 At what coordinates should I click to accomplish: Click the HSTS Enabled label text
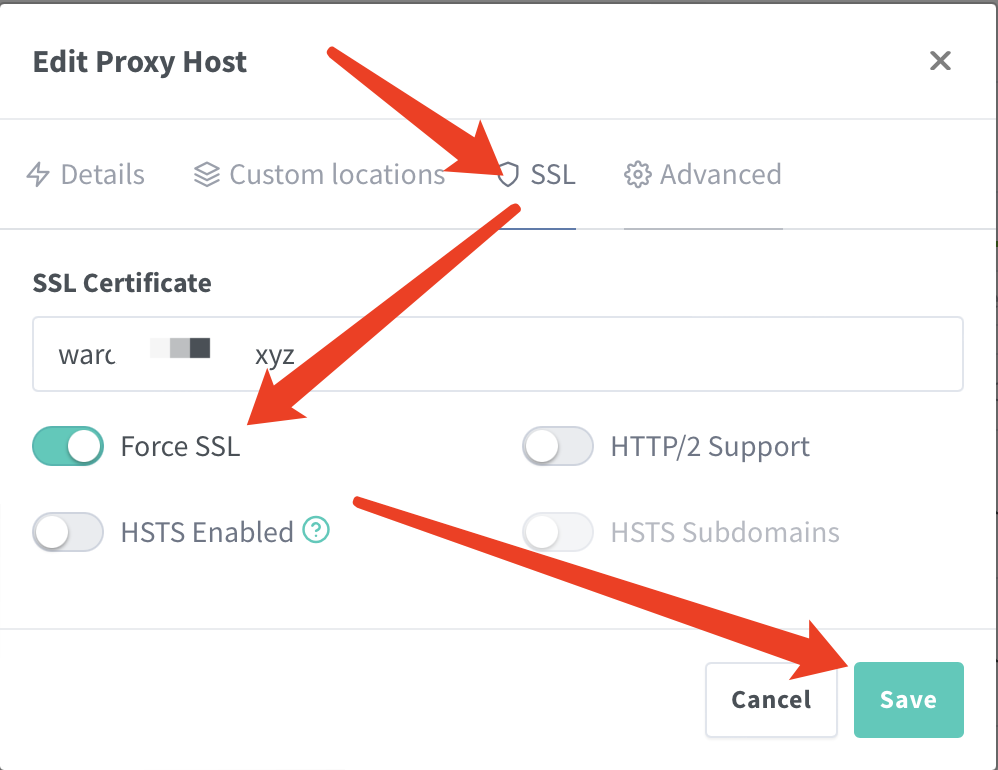(x=207, y=533)
